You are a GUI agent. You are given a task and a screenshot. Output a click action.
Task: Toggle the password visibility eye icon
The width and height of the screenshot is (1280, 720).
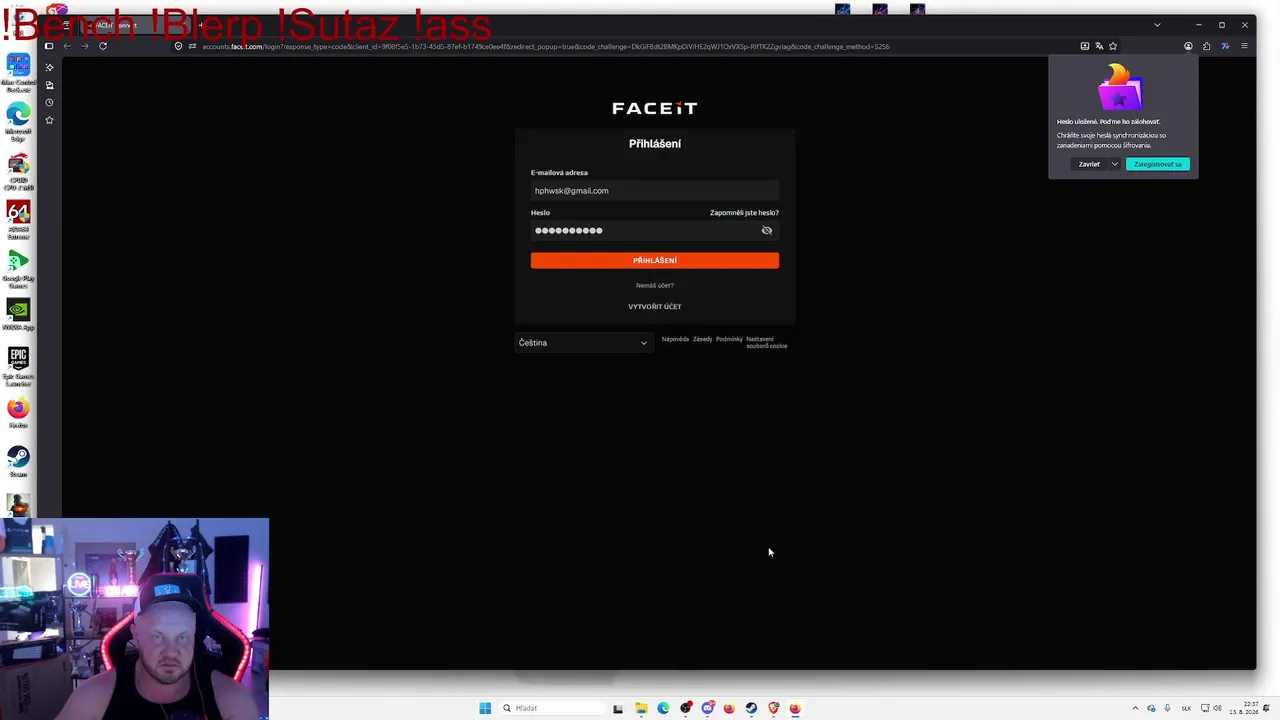click(767, 231)
